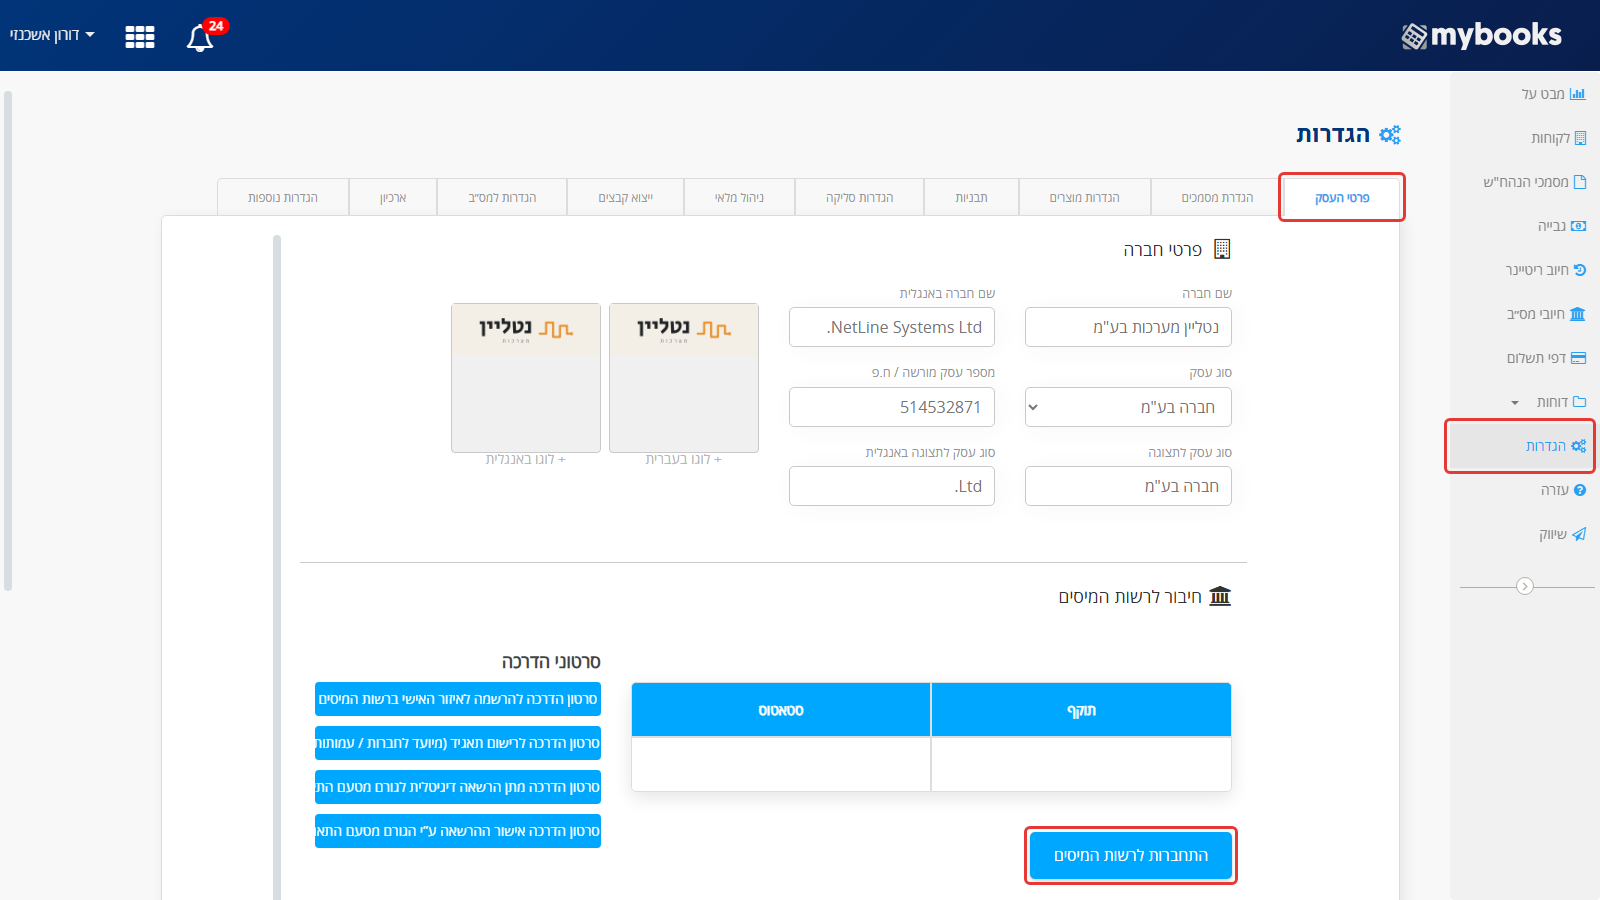Open tutorial video for personal area registration
This screenshot has height=900, width=1600.
coord(458,699)
